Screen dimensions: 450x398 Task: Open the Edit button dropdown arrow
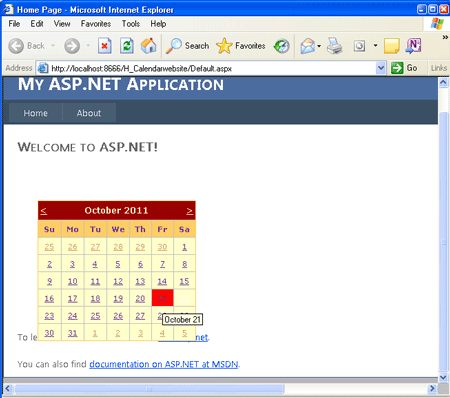coord(375,45)
